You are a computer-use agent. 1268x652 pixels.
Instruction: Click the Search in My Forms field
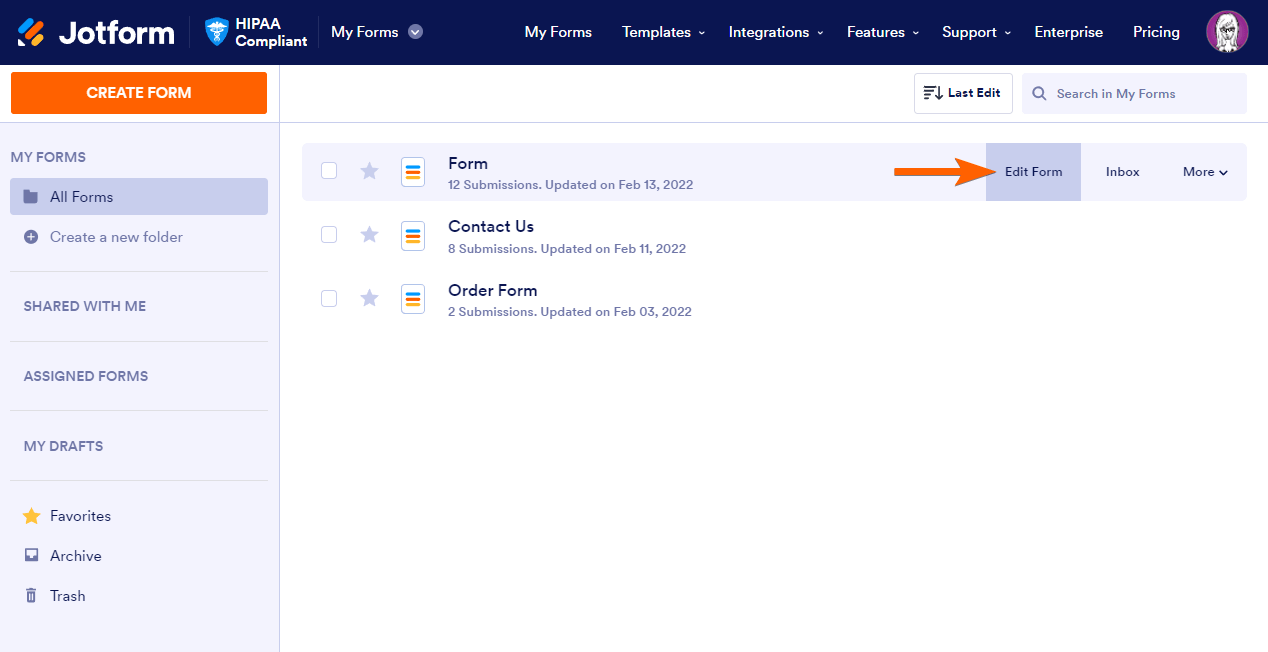[x=1134, y=93]
